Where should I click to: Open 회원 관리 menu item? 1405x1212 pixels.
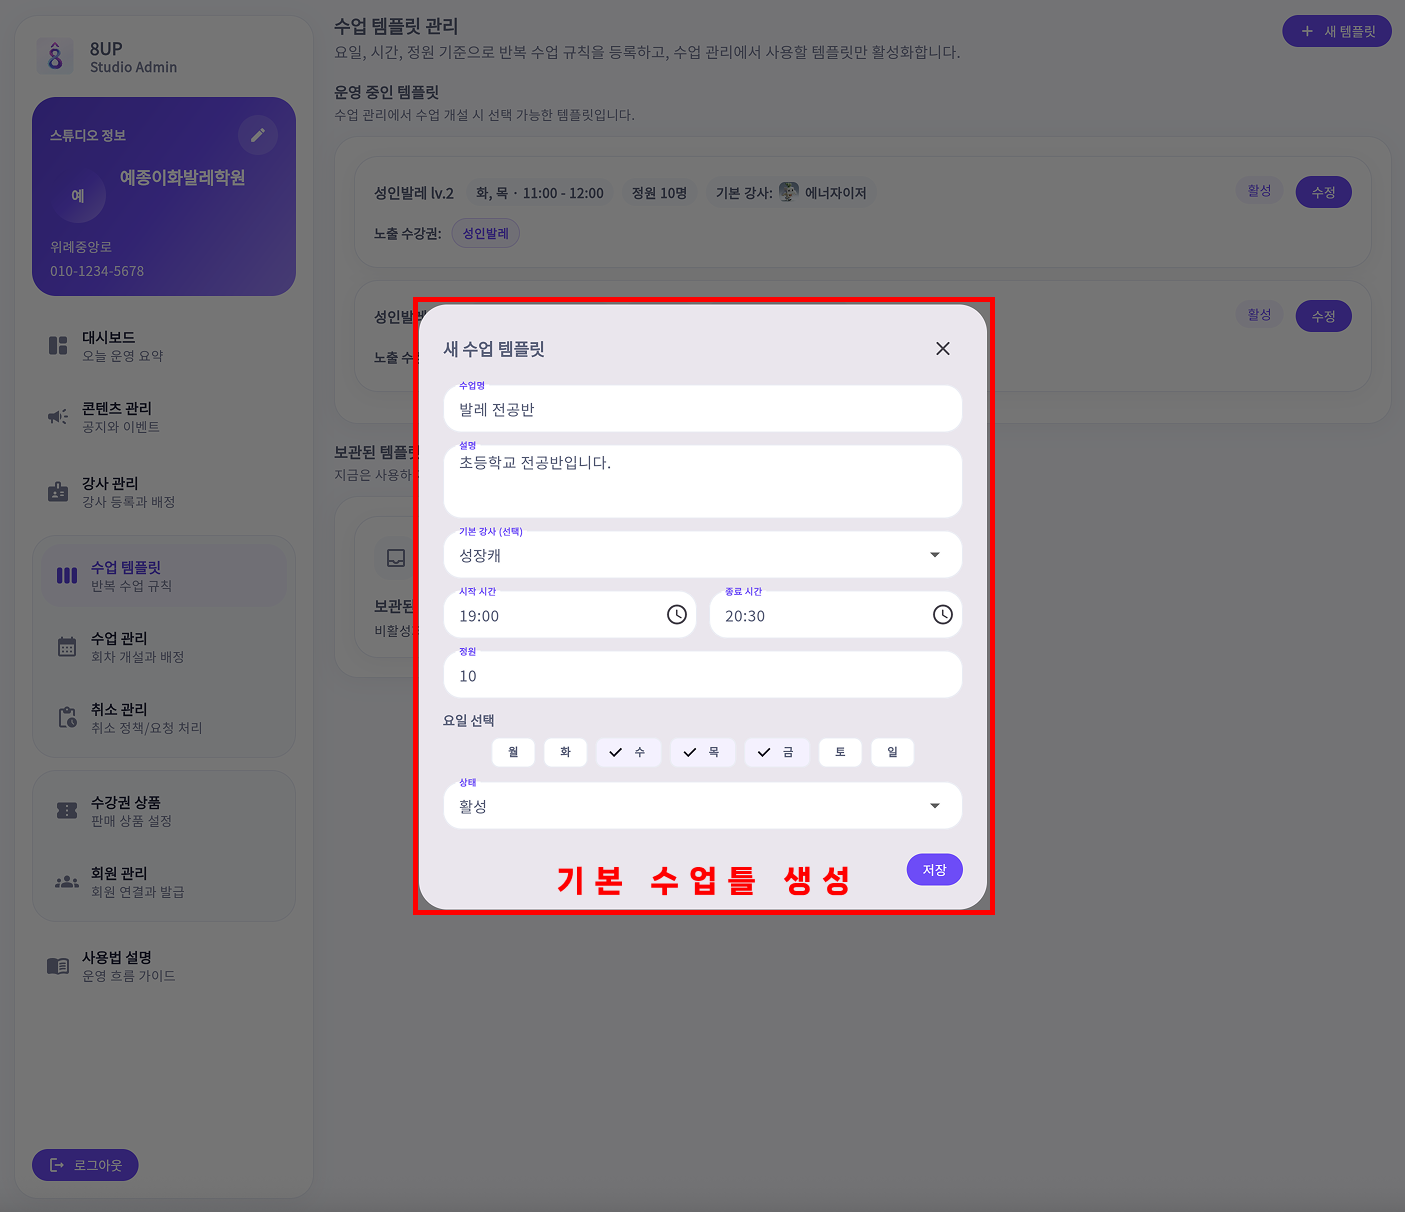click(164, 882)
